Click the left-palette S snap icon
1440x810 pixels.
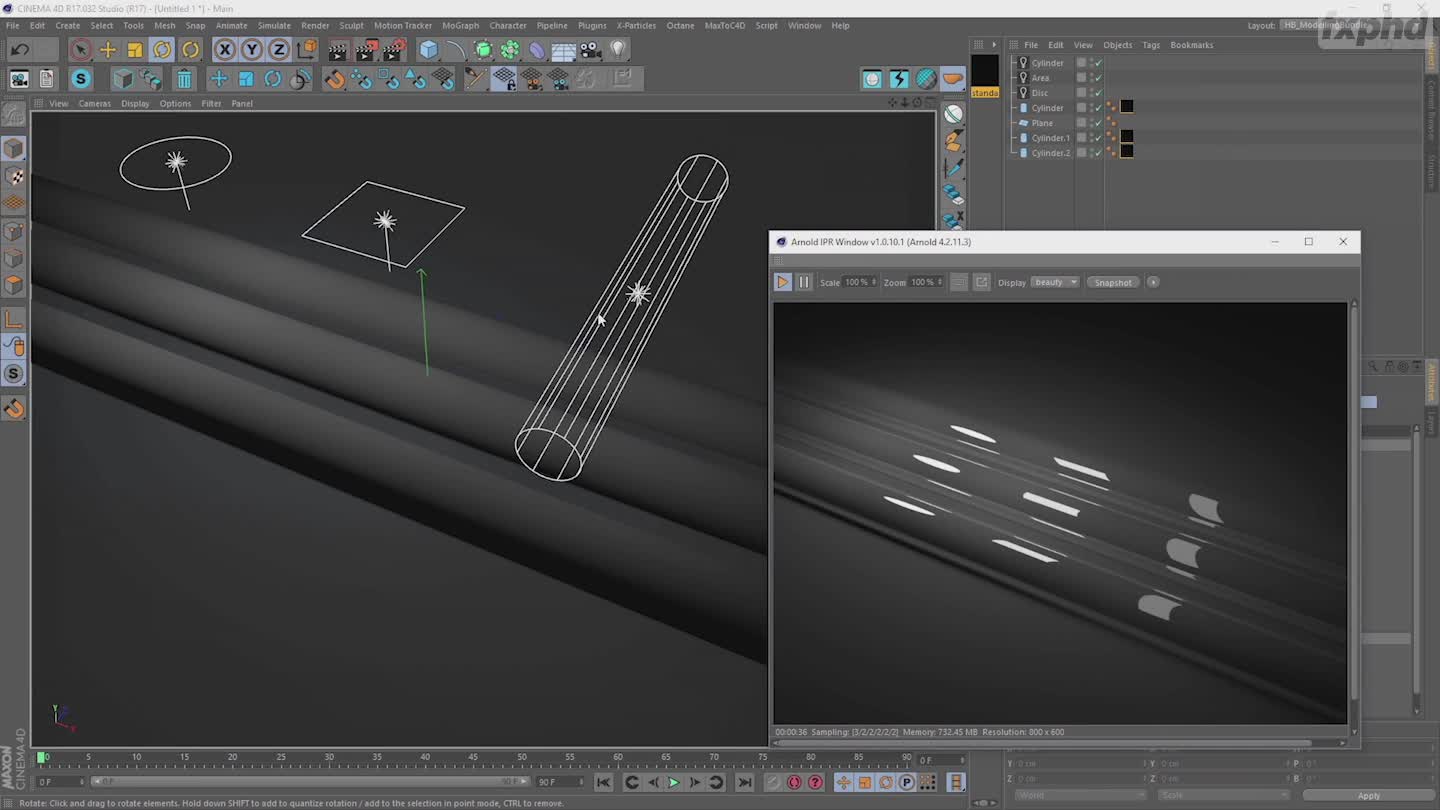click(14, 374)
